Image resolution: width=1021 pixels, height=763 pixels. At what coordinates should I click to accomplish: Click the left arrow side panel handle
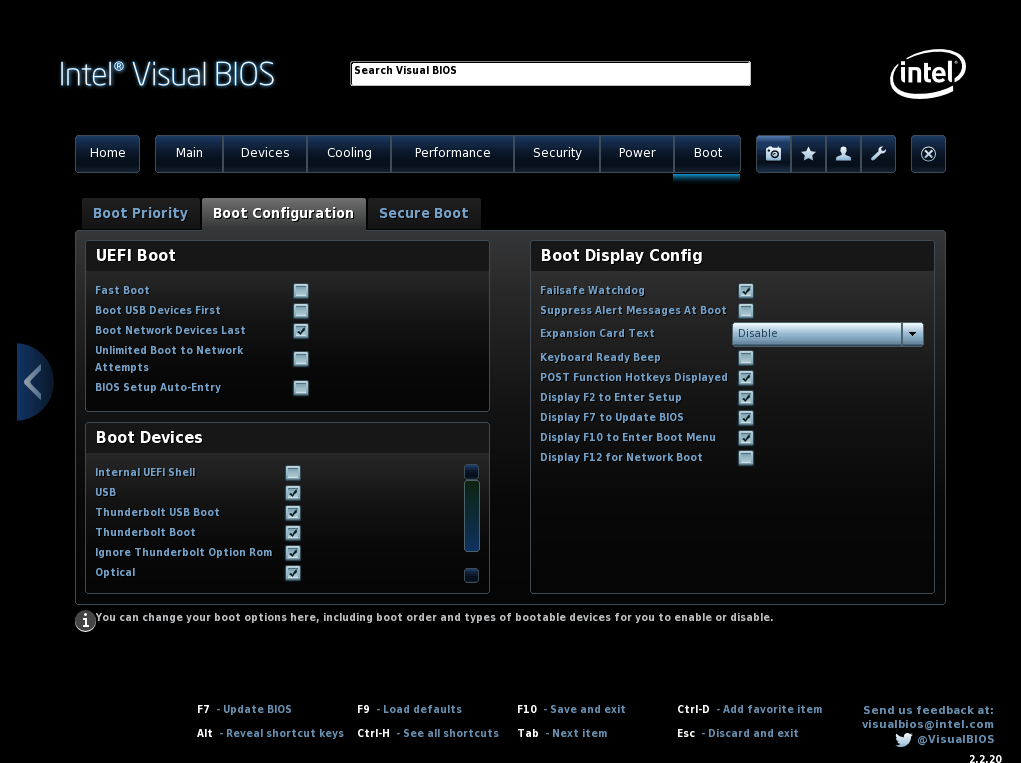[35, 382]
